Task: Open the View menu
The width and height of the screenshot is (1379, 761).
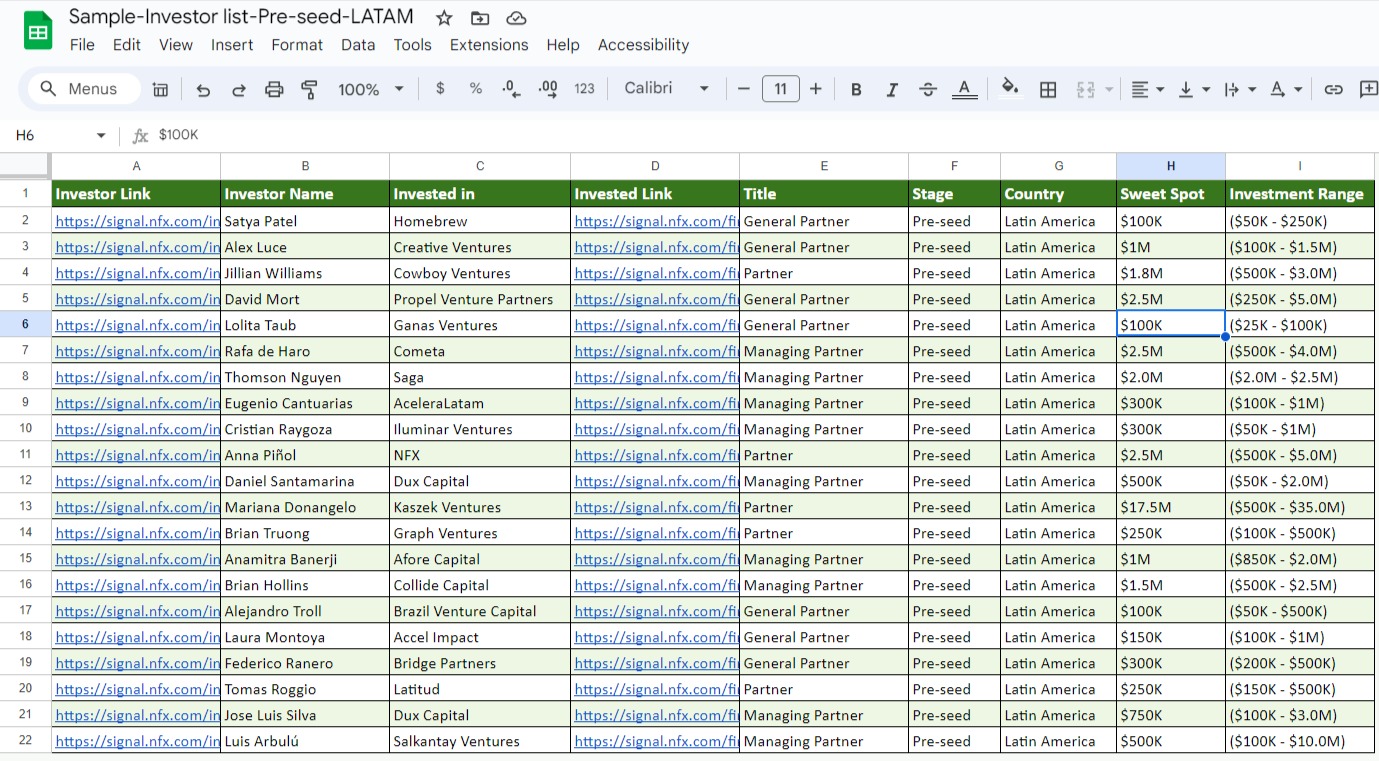Action: (176, 45)
